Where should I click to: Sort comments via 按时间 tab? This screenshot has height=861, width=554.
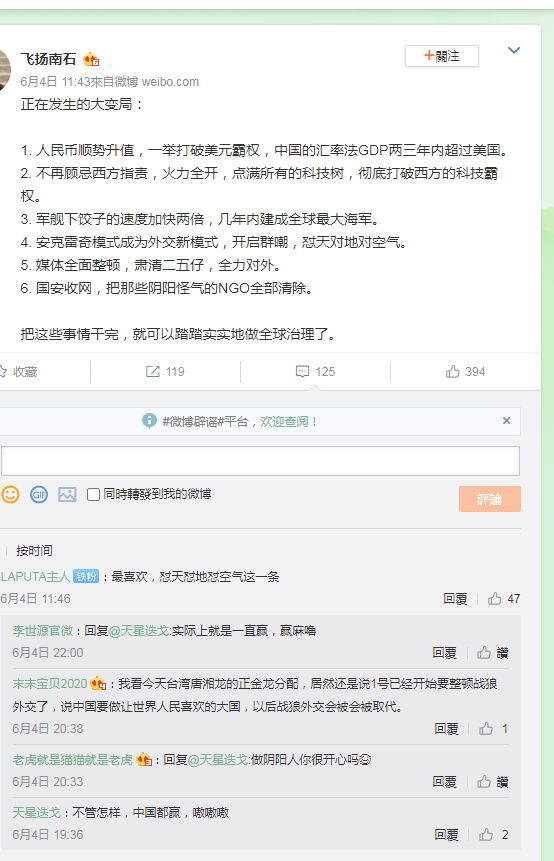point(34,550)
